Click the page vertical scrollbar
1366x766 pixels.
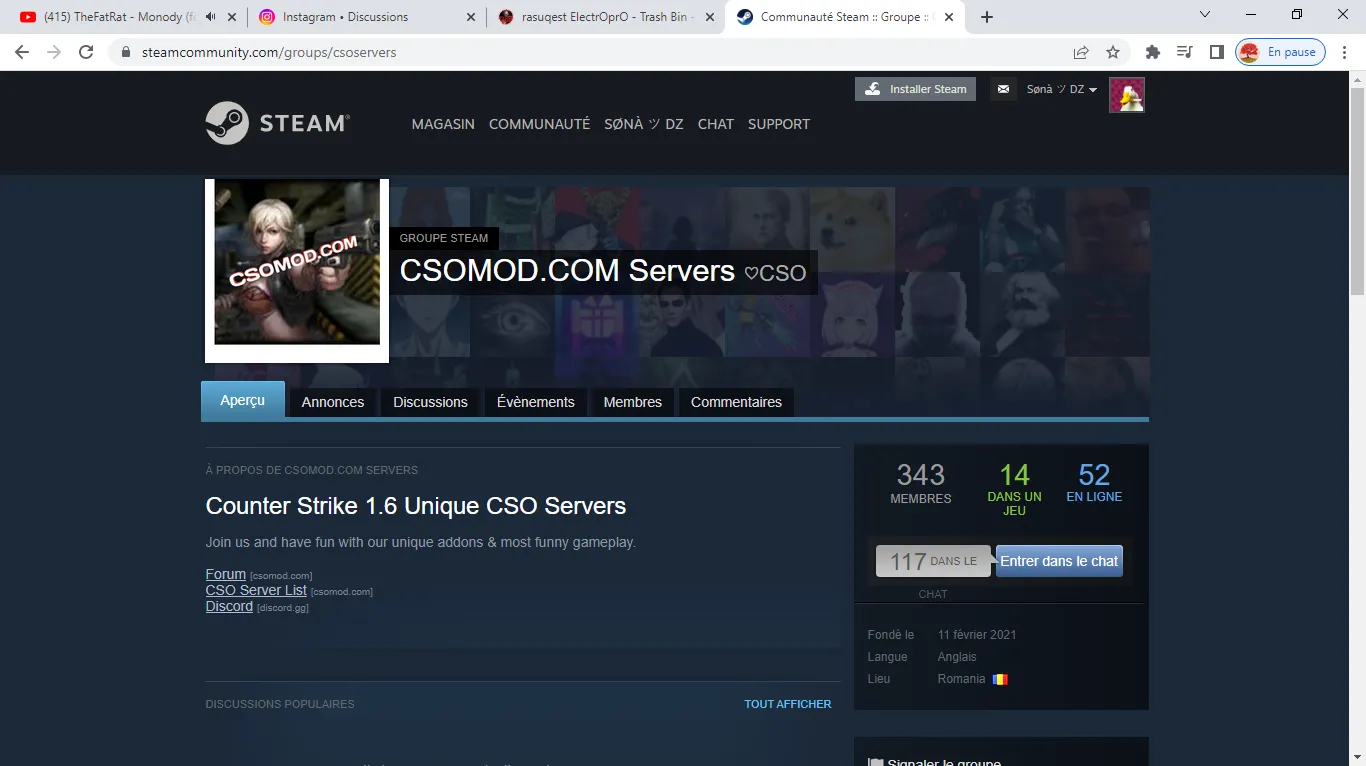[x=1357, y=192]
